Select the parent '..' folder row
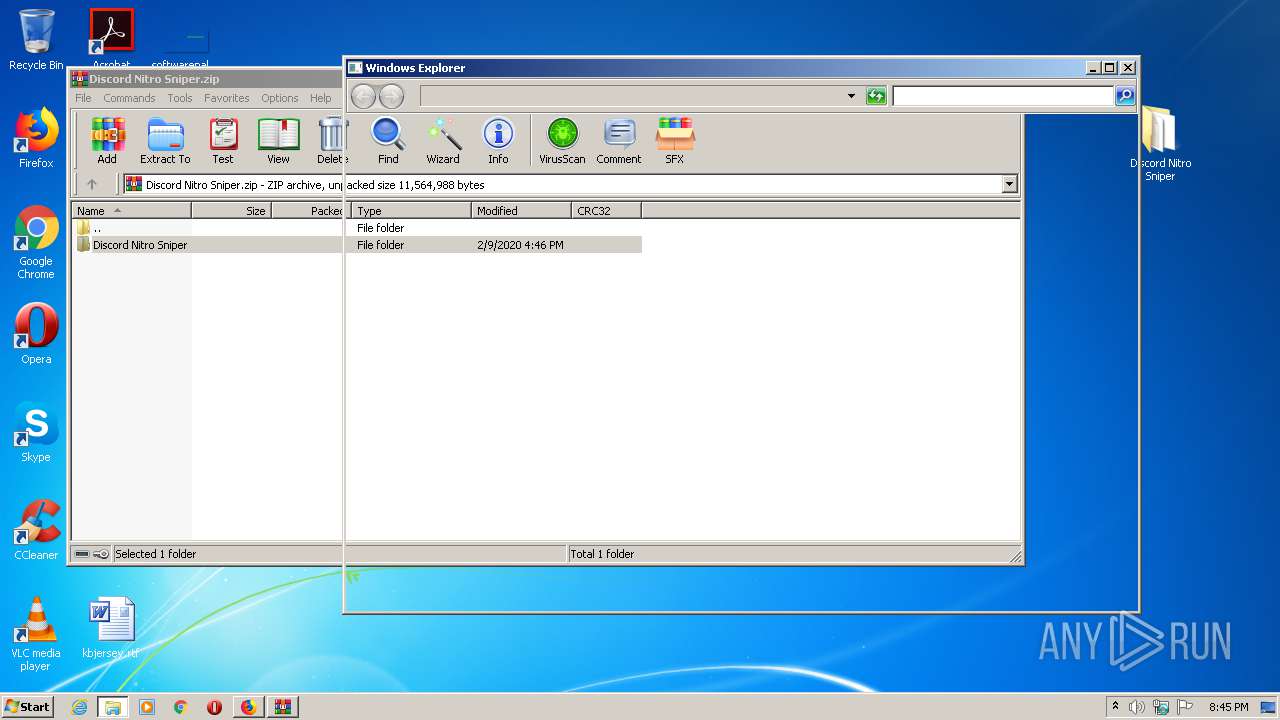The width and height of the screenshot is (1280, 720). (x=357, y=228)
